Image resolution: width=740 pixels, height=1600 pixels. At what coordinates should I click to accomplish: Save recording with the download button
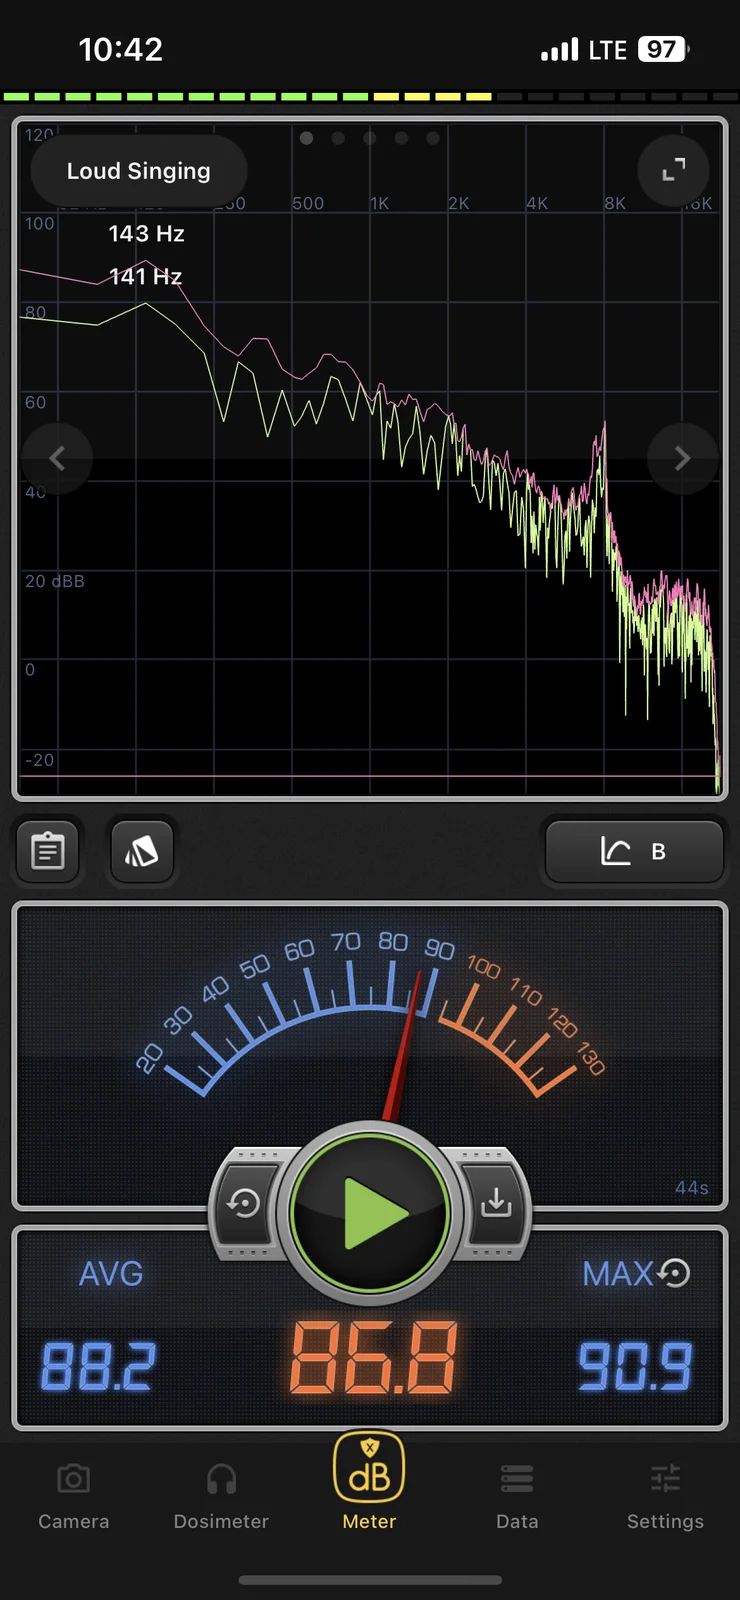[x=496, y=1203]
